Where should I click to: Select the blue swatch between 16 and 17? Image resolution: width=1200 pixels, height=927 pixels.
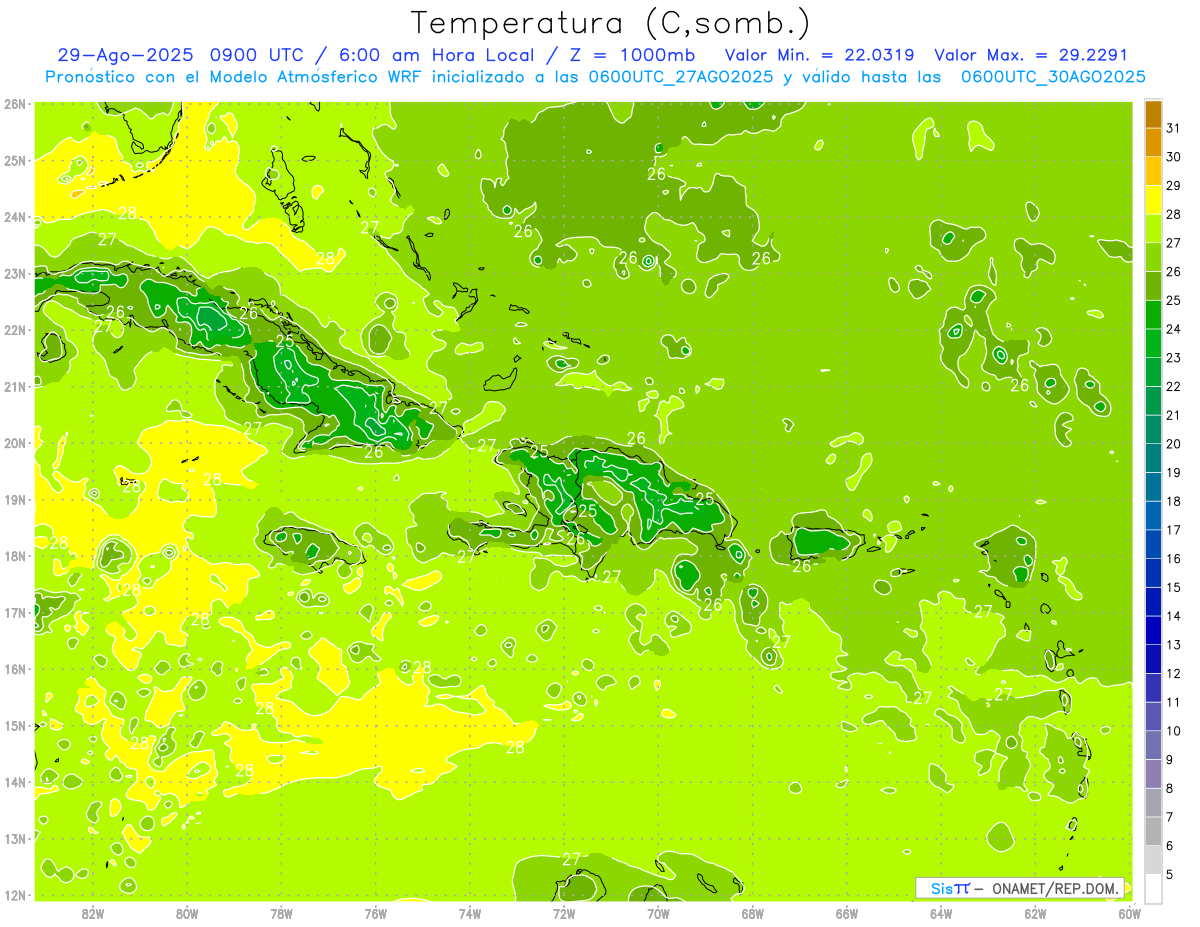[x=1153, y=544]
